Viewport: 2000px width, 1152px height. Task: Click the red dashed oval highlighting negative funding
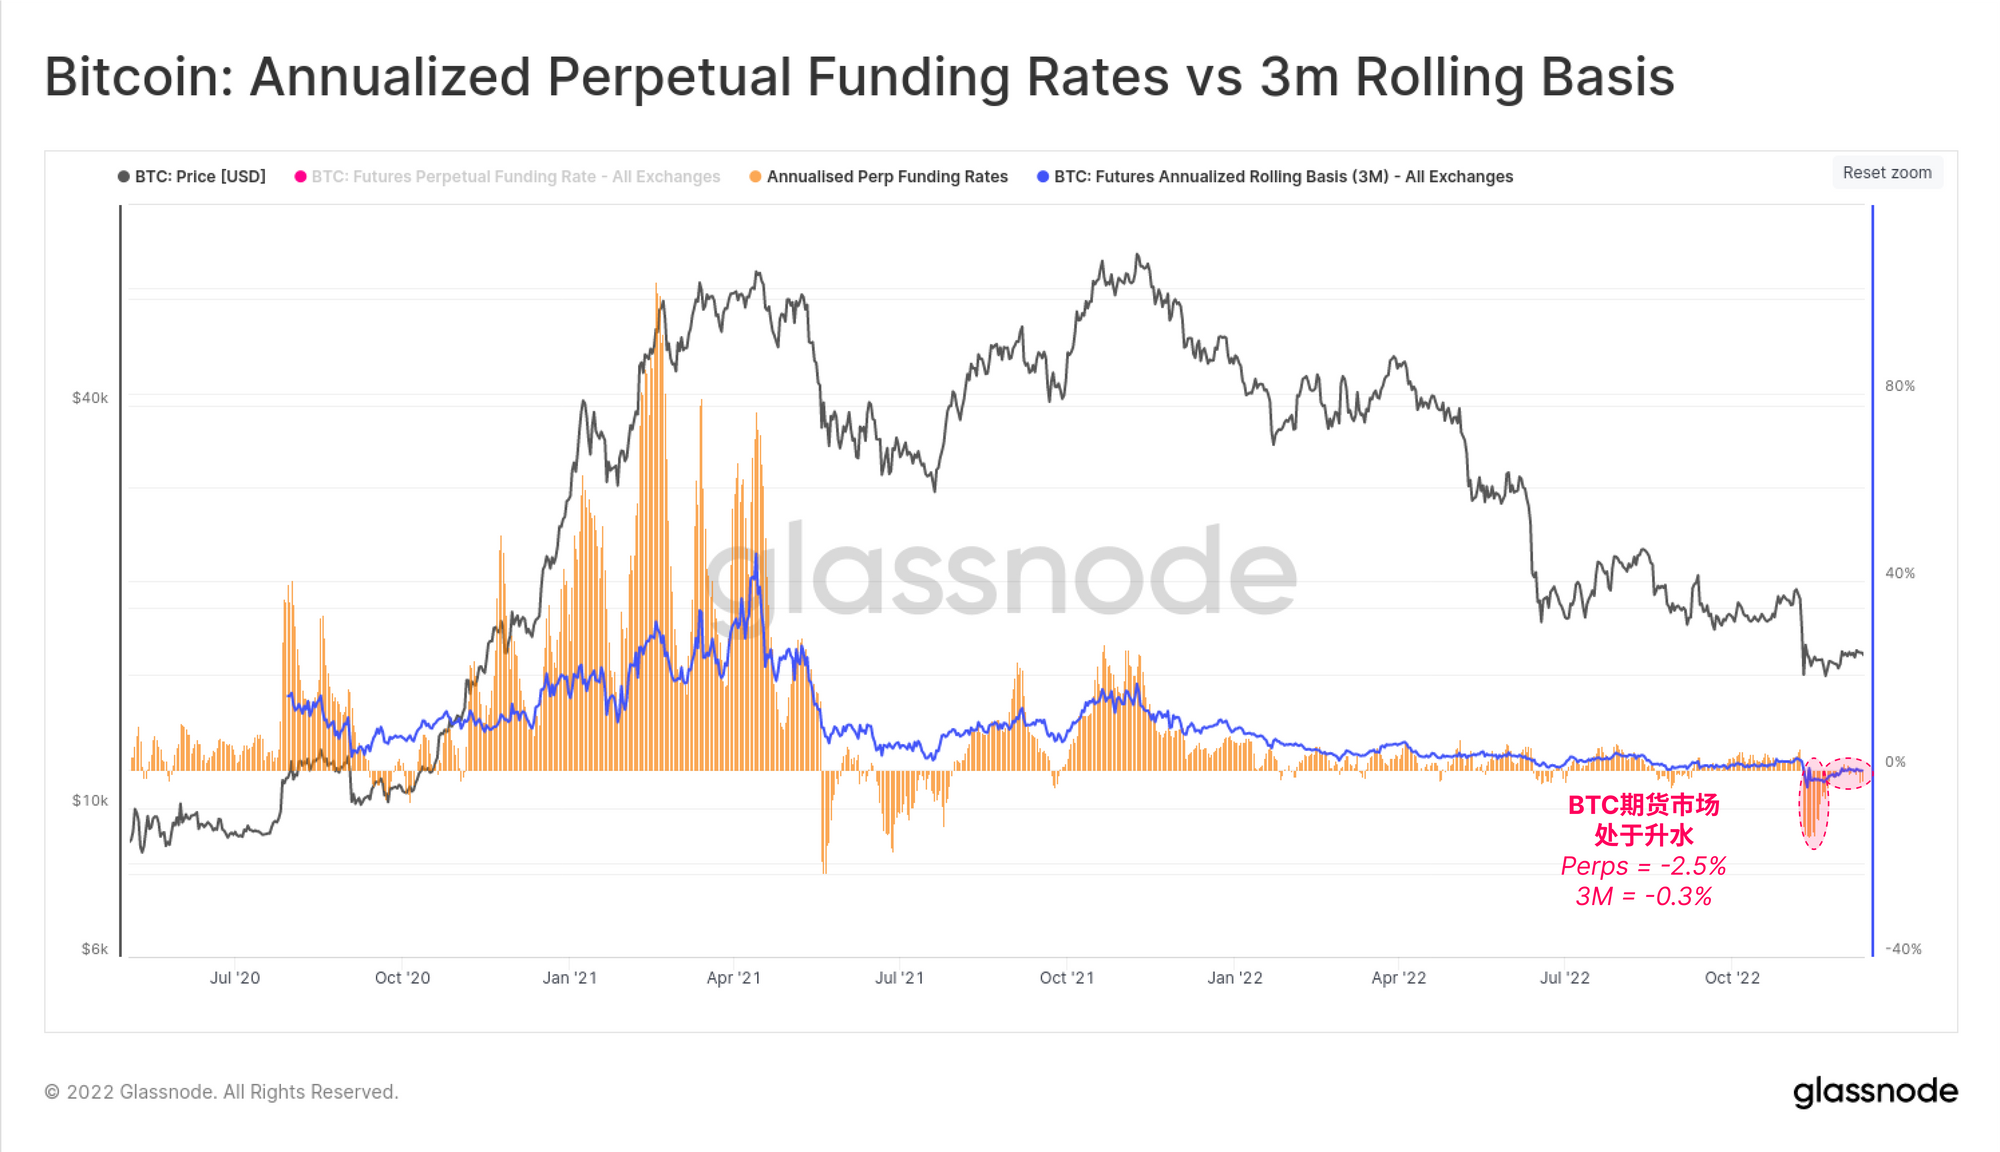1813,804
